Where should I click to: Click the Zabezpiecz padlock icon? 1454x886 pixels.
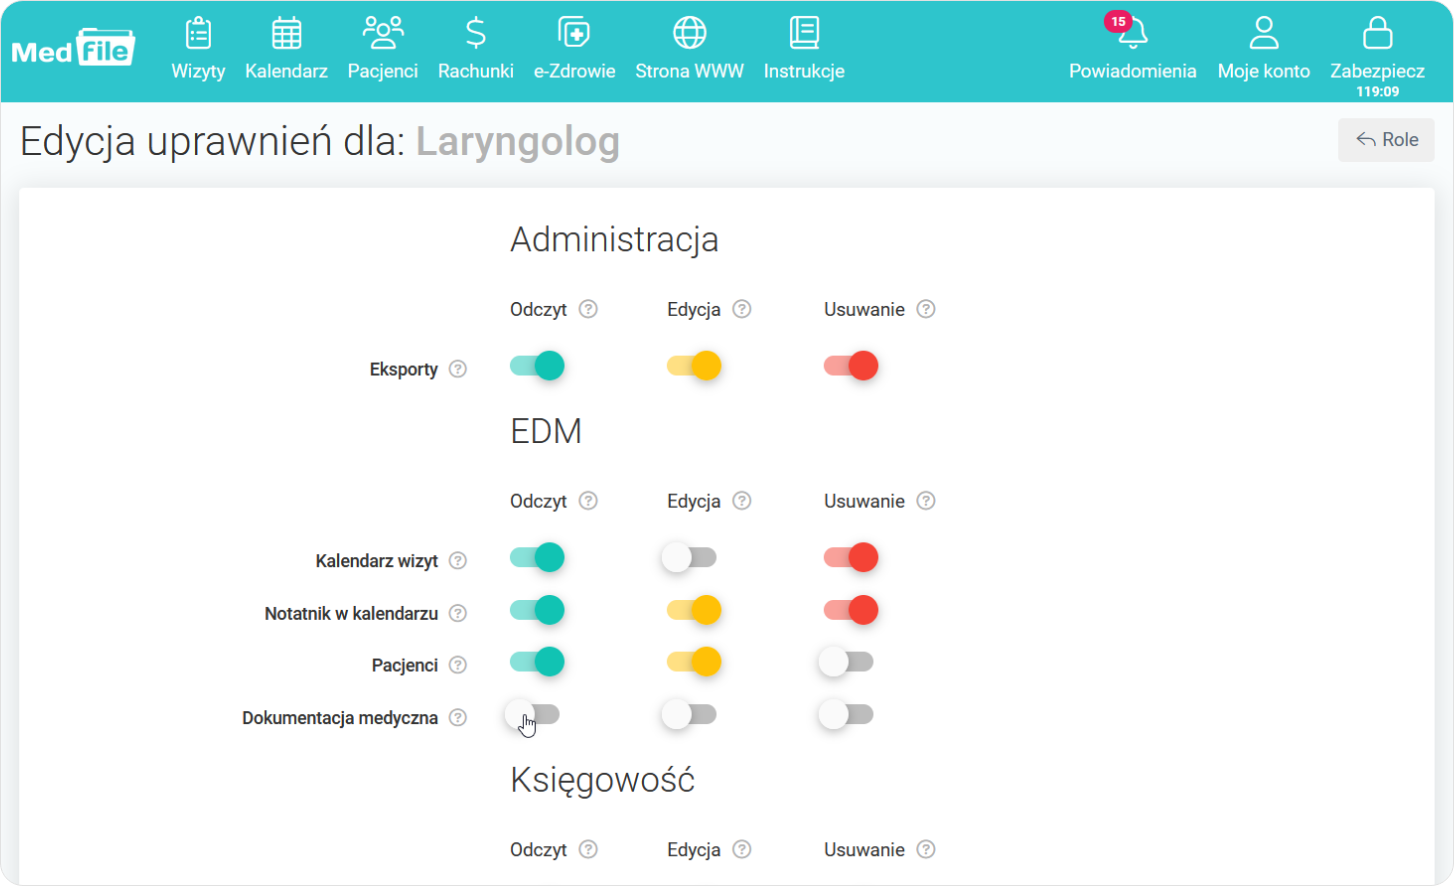click(x=1377, y=34)
